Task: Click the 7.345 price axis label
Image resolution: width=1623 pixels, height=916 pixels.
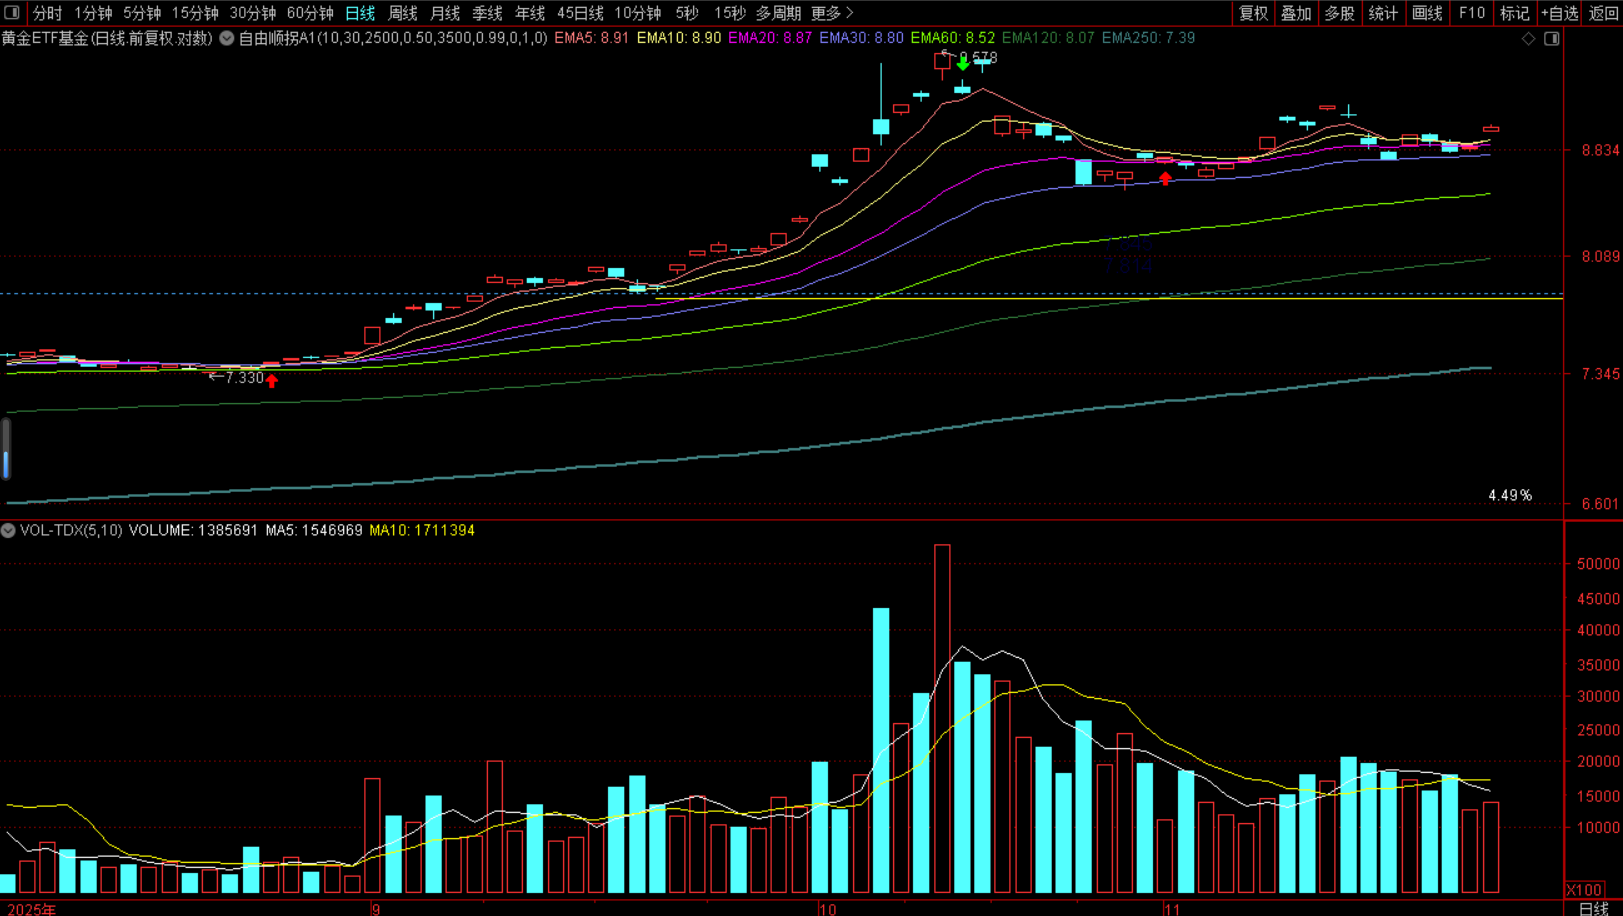Action: (1600, 373)
